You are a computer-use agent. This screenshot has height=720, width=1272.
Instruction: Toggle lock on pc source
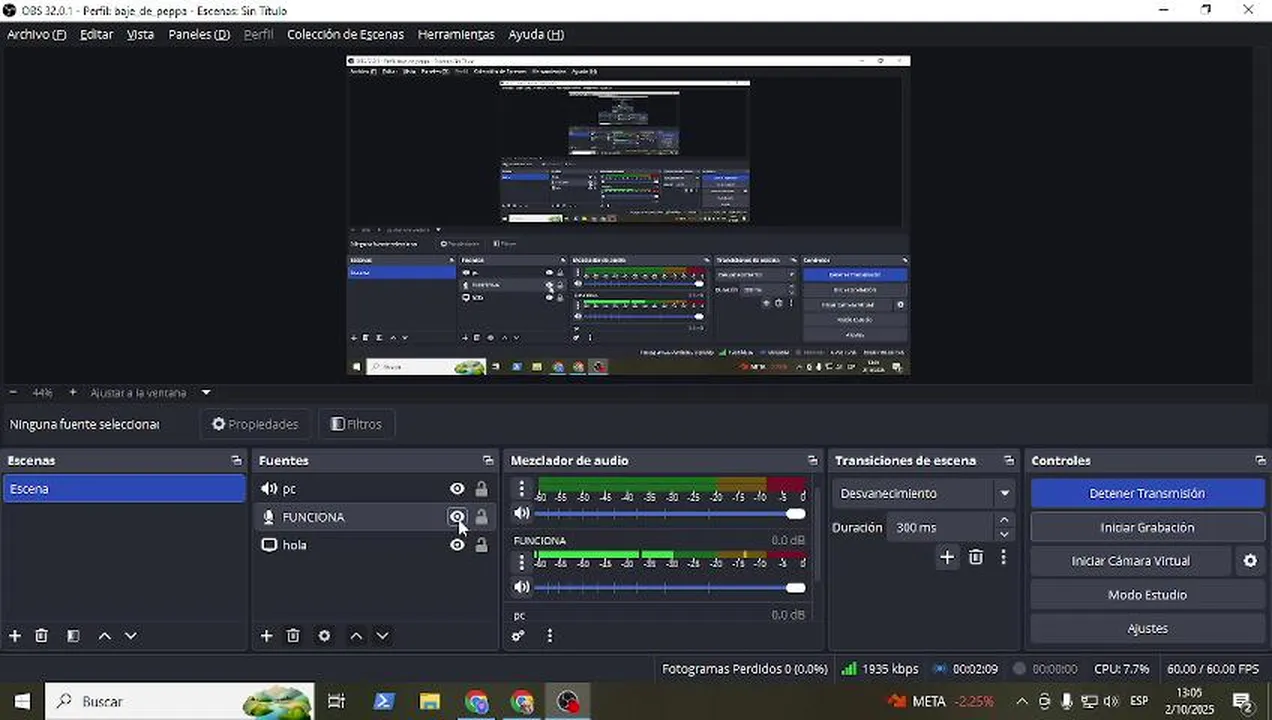[481, 489]
